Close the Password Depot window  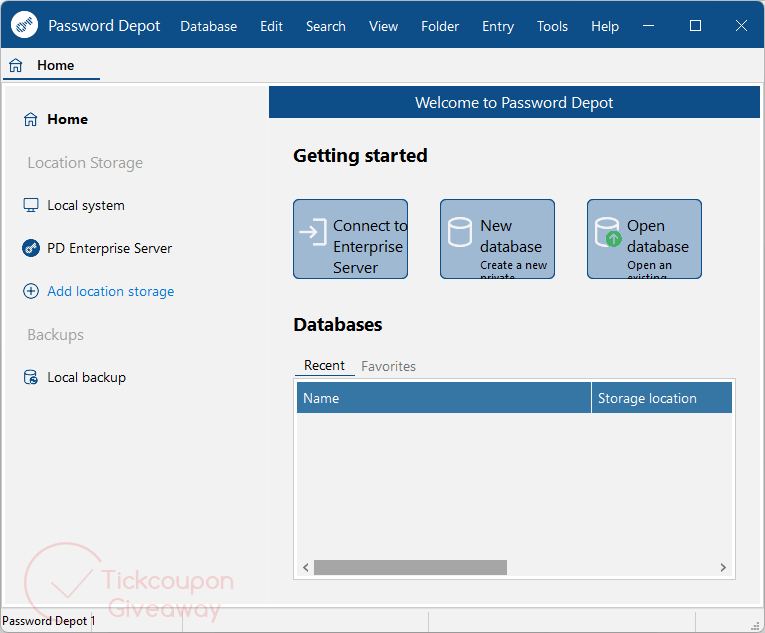(x=741, y=25)
